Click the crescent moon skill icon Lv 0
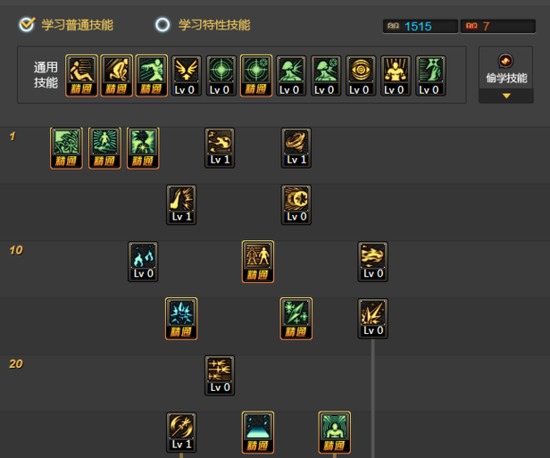Image resolution: width=550 pixels, height=458 pixels. point(296,205)
